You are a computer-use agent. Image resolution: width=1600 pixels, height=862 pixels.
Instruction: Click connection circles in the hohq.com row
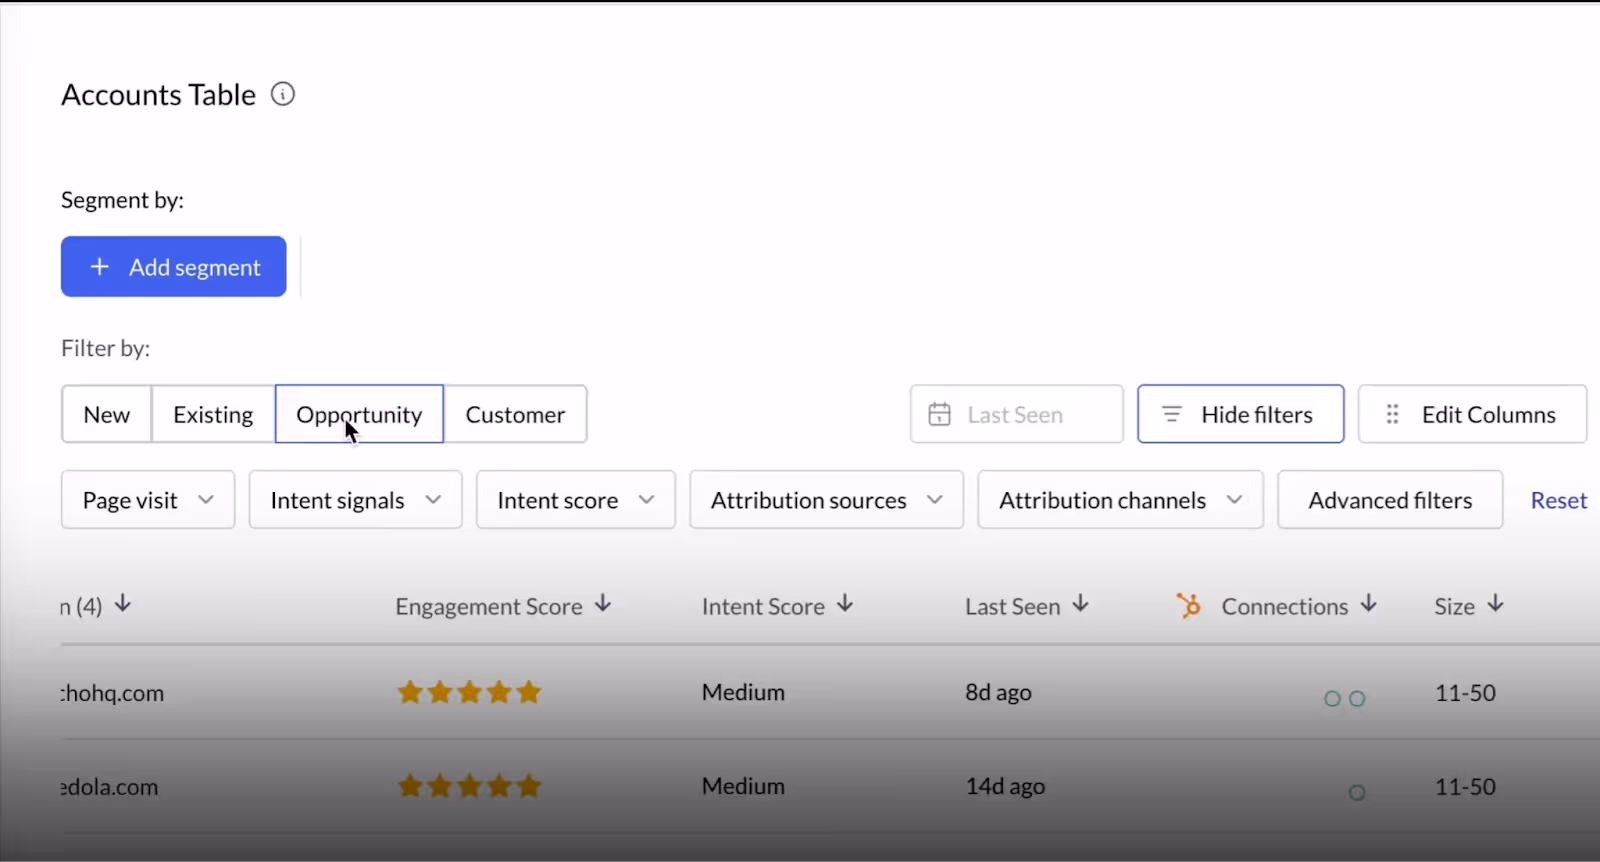tap(1345, 699)
